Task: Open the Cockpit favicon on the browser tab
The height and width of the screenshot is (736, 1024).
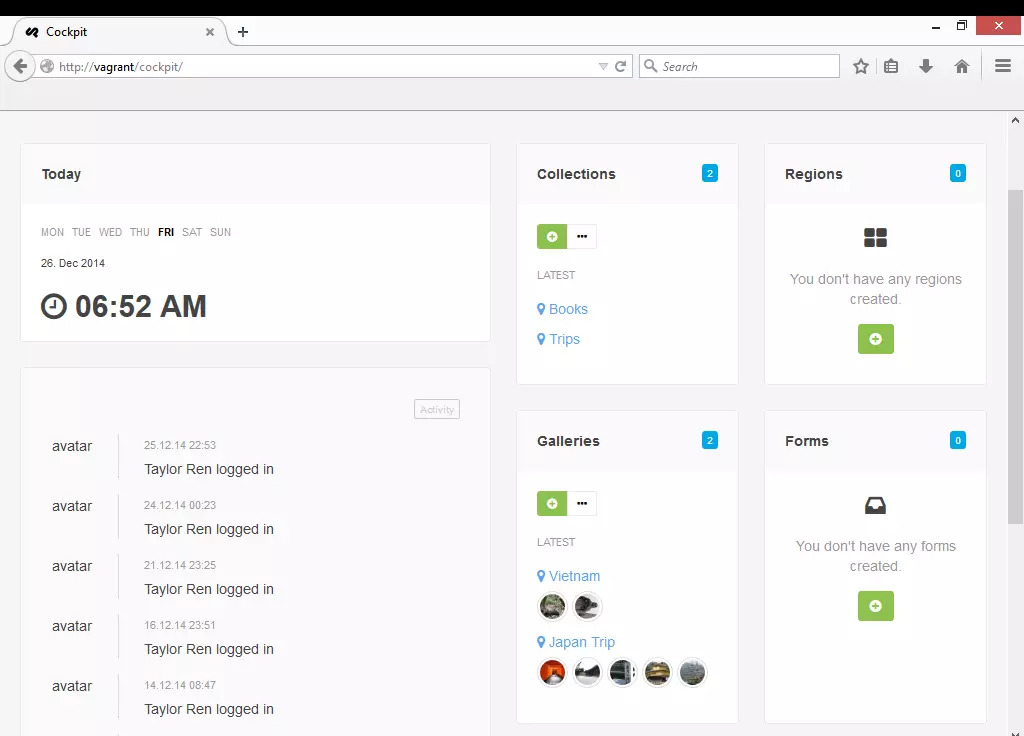Action: [x=34, y=31]
